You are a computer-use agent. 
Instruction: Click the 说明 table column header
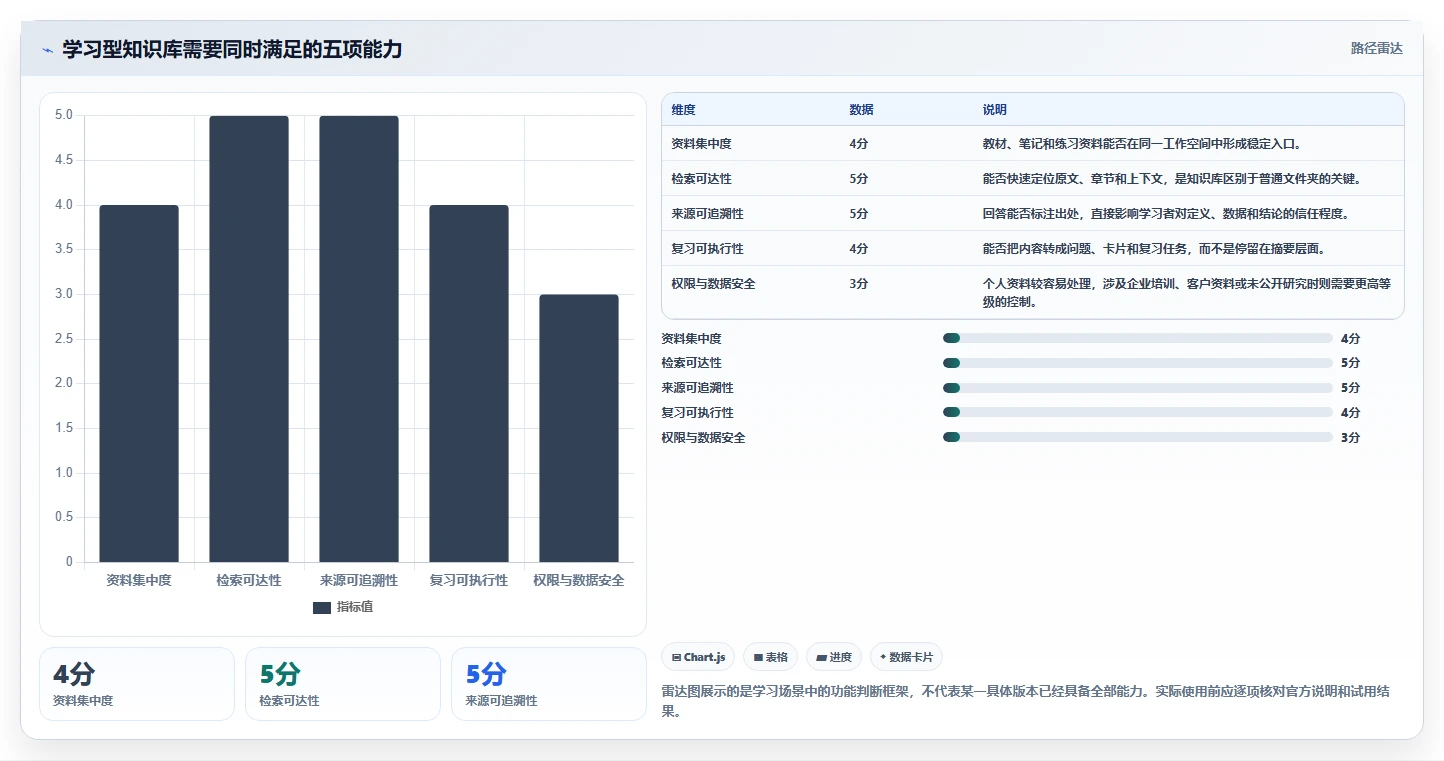[x=995, y=110]
